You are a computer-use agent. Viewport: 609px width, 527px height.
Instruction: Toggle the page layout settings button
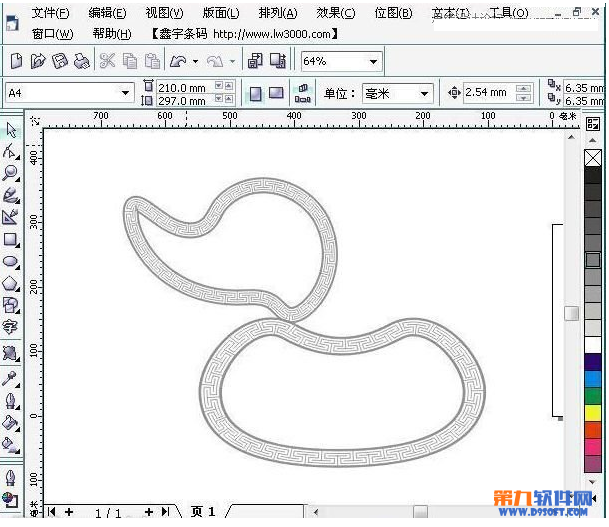[303, 94]
